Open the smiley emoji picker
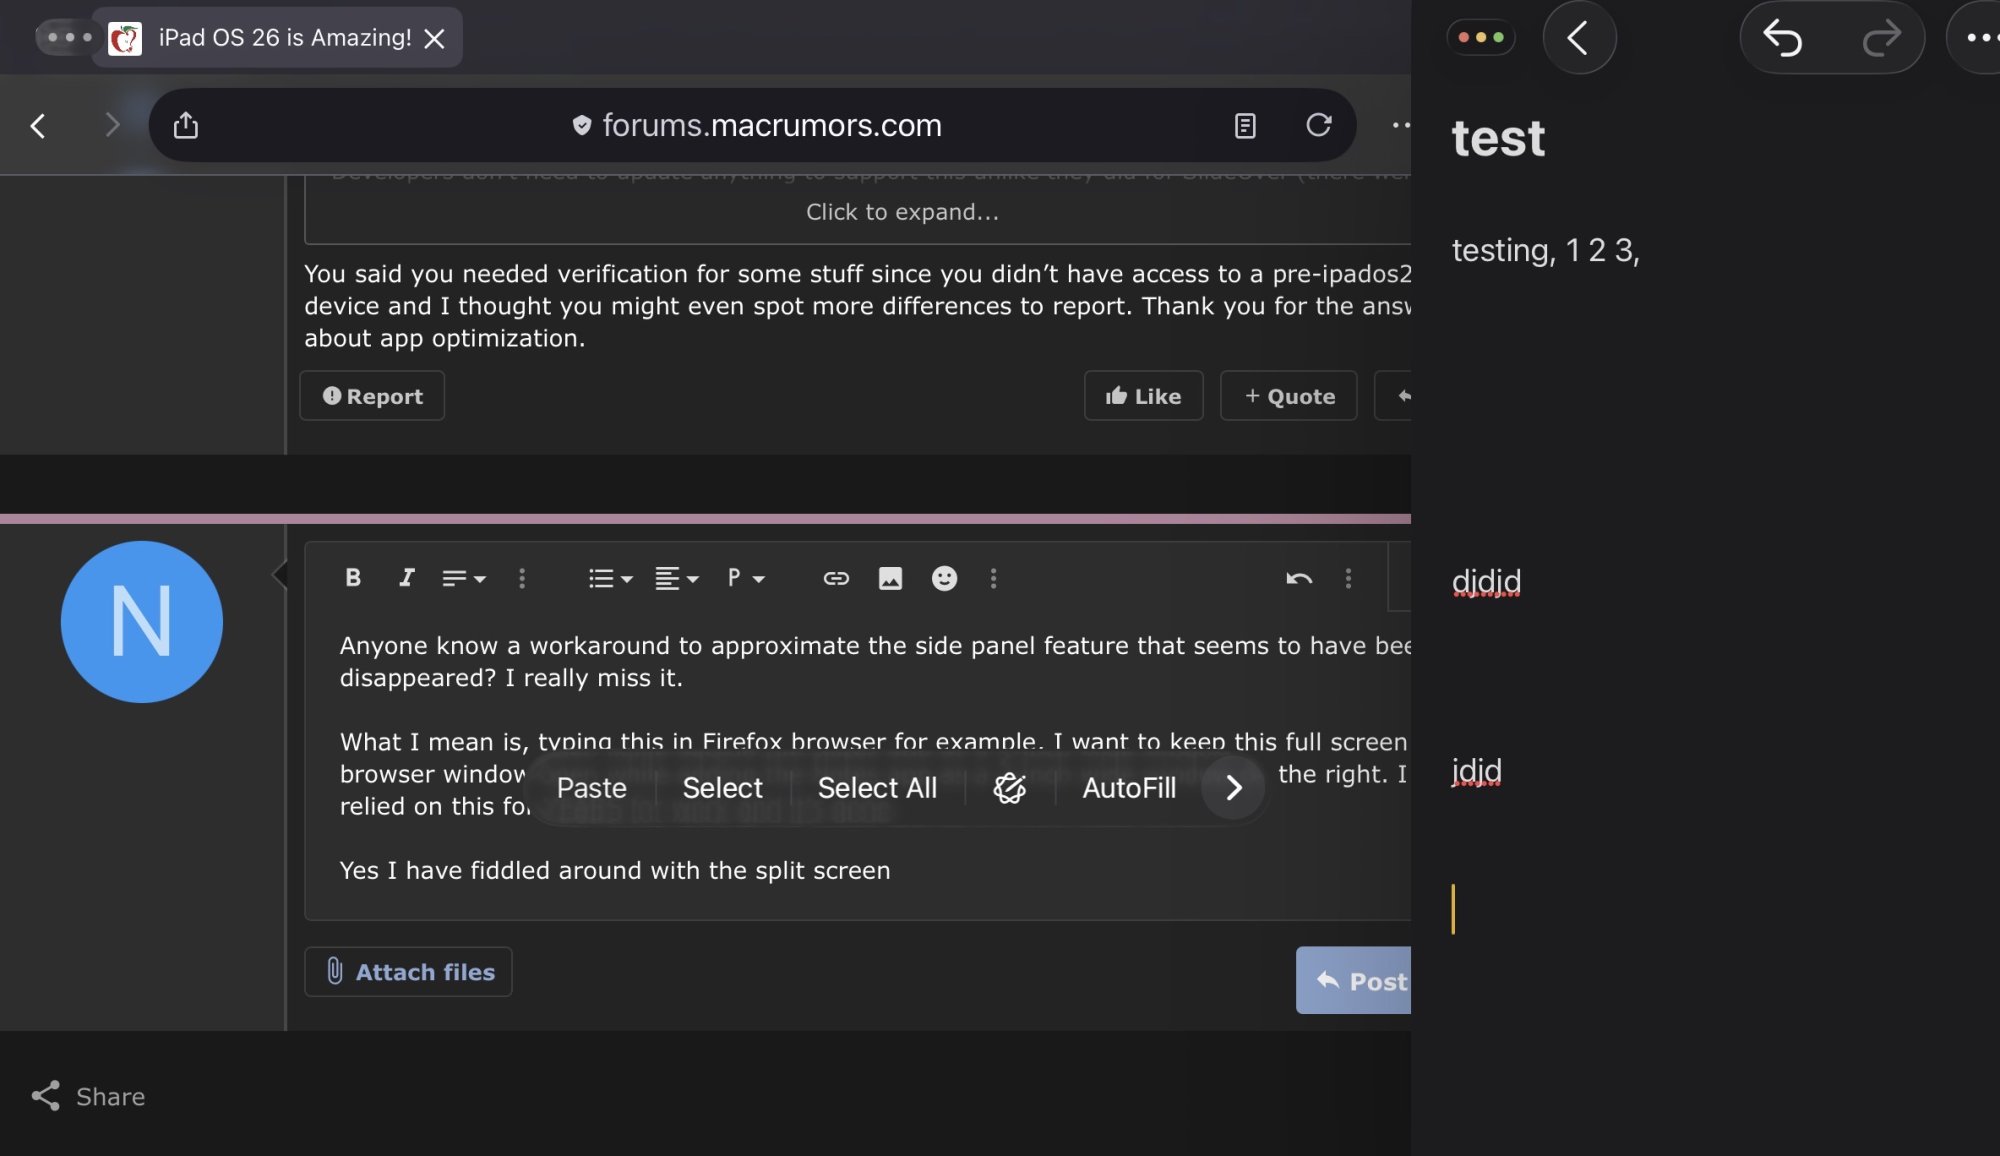Screen dimensions: 2000x1156 point(944,578)
